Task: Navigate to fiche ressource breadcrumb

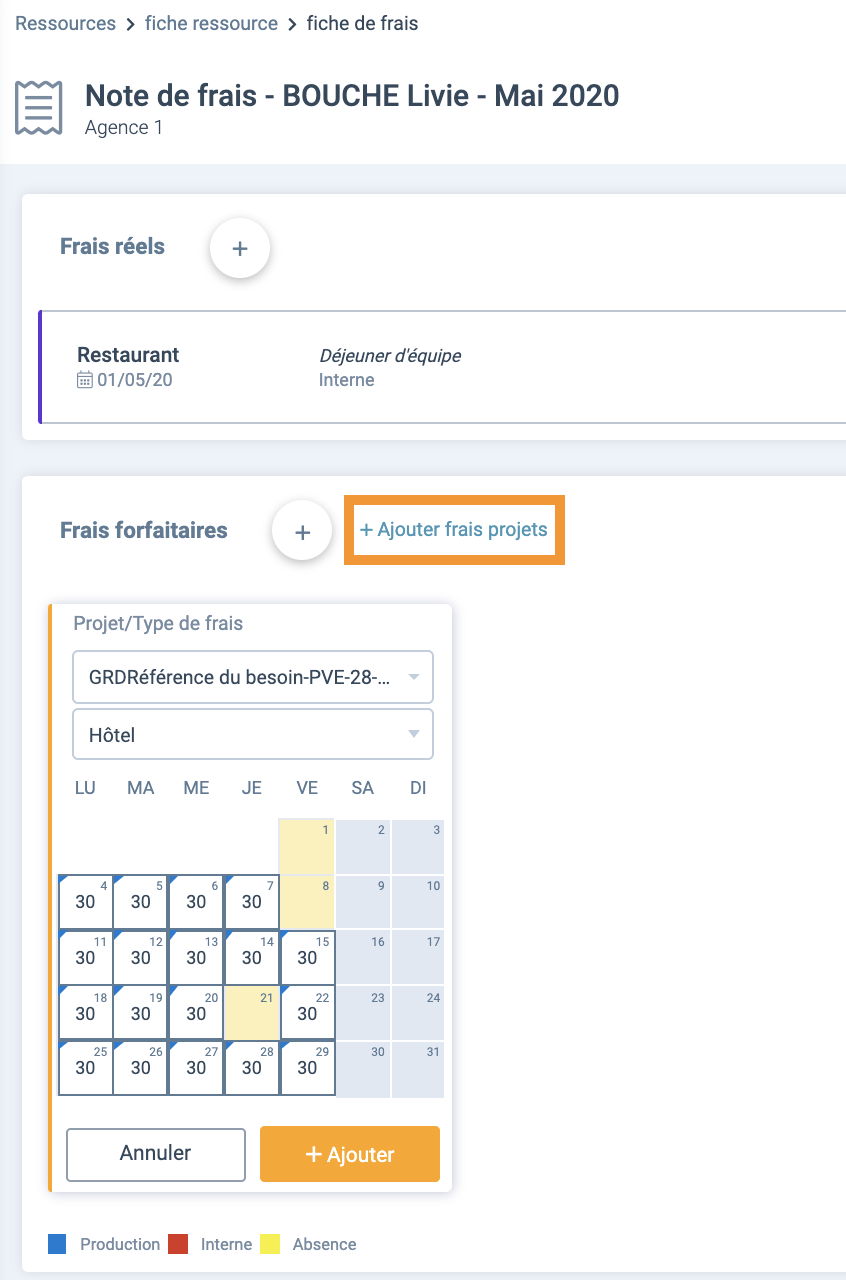Action: coord(211,23)
